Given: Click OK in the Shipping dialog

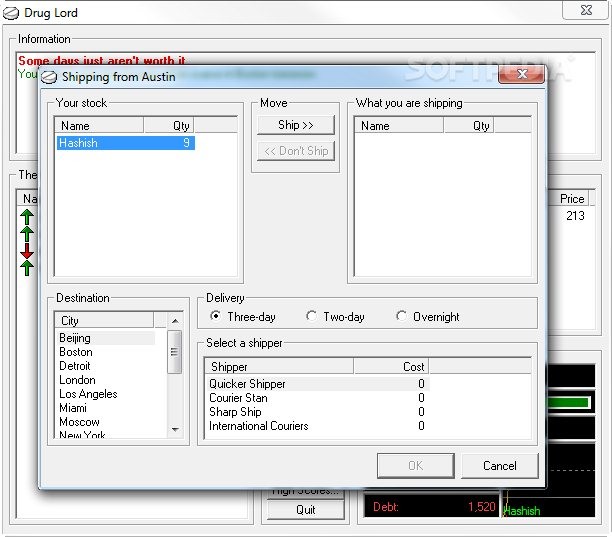Looking at the screenshot, I should click(x=416, y=466).
